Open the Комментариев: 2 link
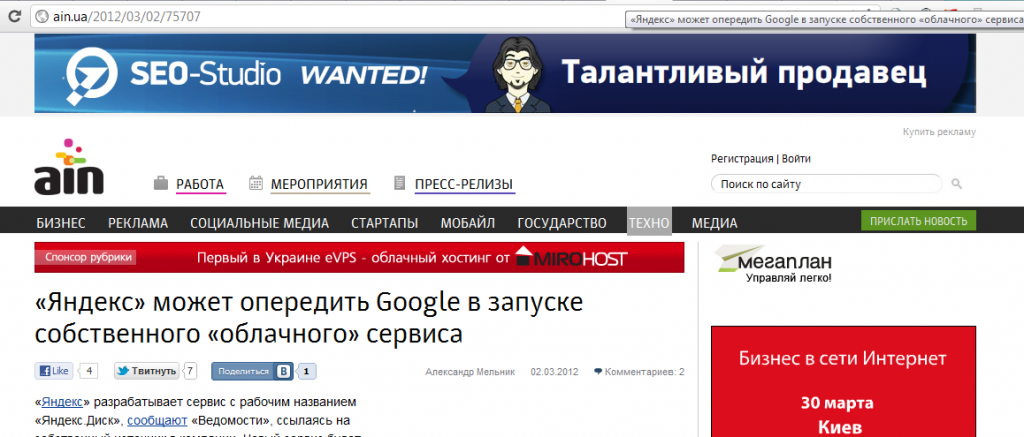The height and width of the screenshot is (437, 1024). point(639,372)
